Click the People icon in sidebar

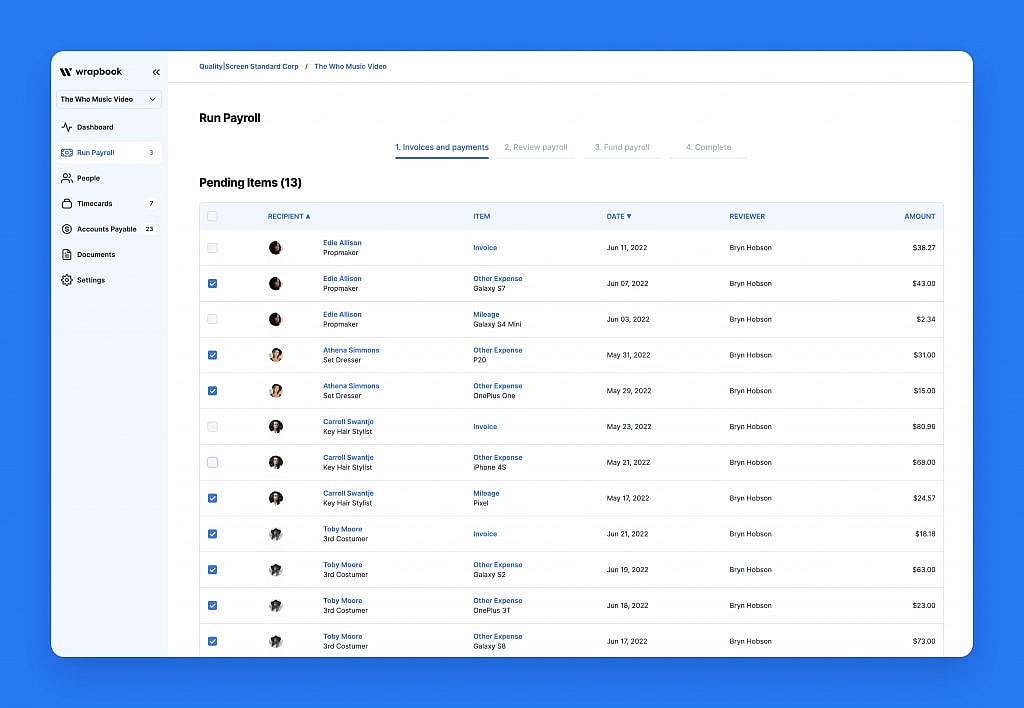[x=67, y=178]
